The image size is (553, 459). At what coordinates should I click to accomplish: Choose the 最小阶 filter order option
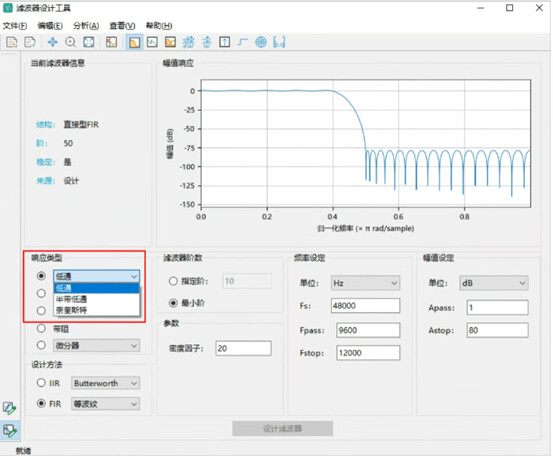pyautogui.click(x=173, y=303)
